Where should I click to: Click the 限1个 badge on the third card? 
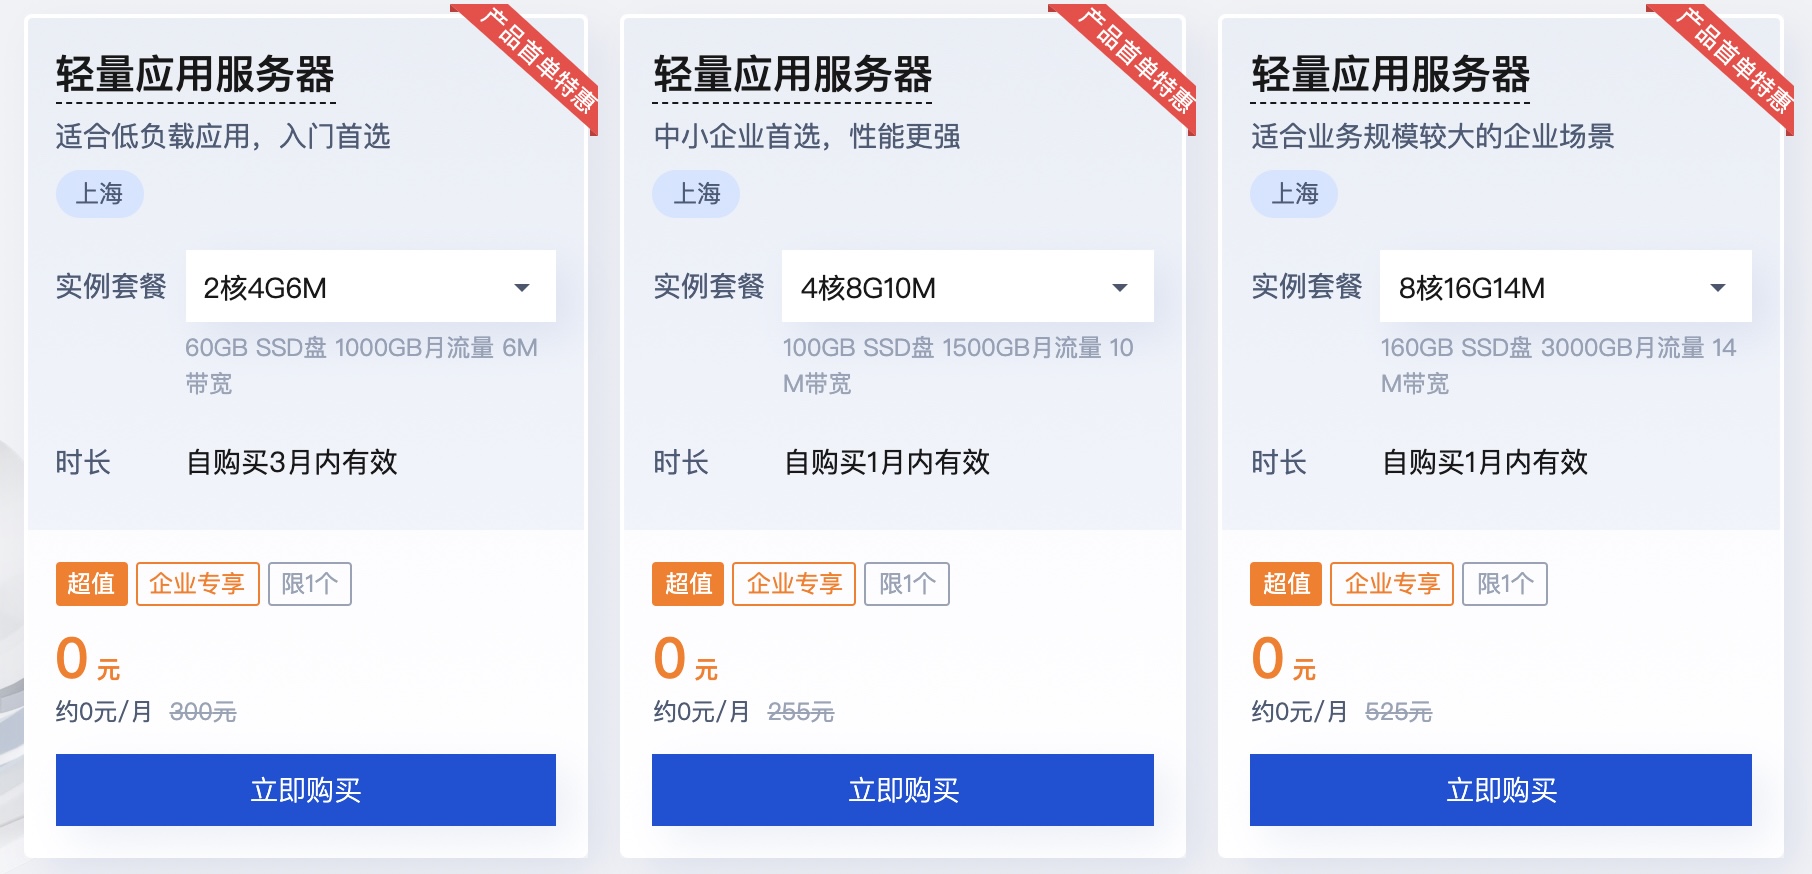point(1505,583)
